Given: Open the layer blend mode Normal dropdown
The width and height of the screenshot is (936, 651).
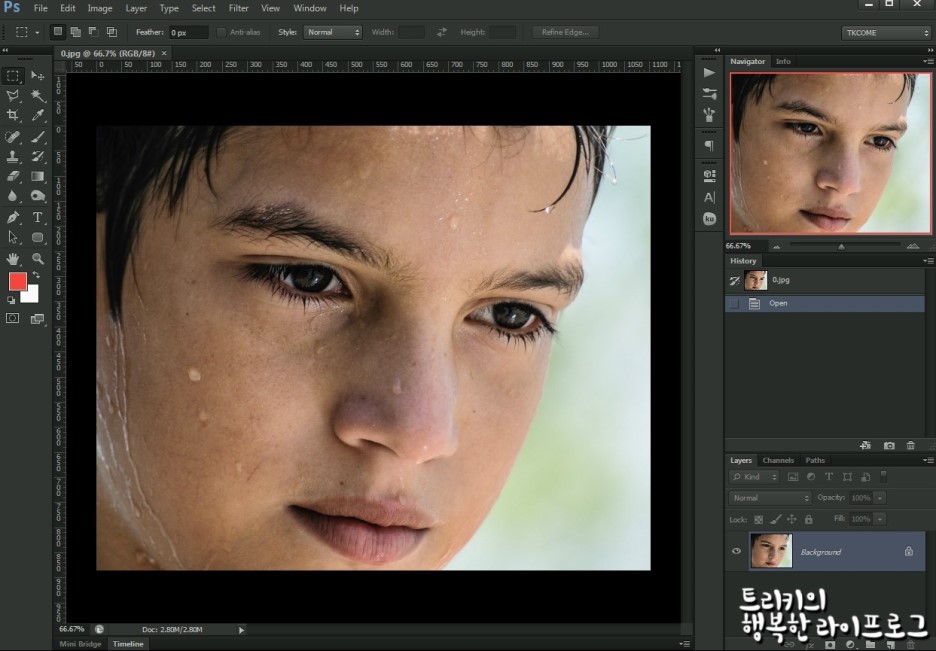Looking at the screenshot, I should click(770, 498).
